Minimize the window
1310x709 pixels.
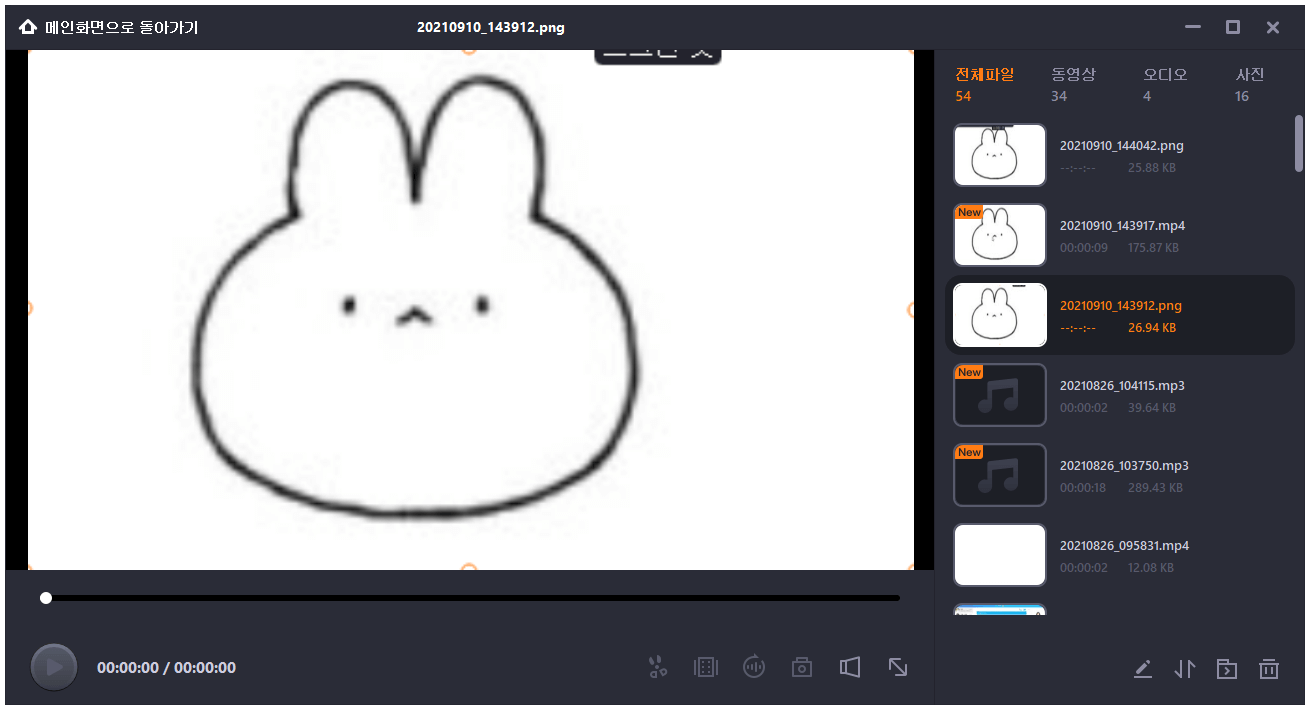[1193, 27]
